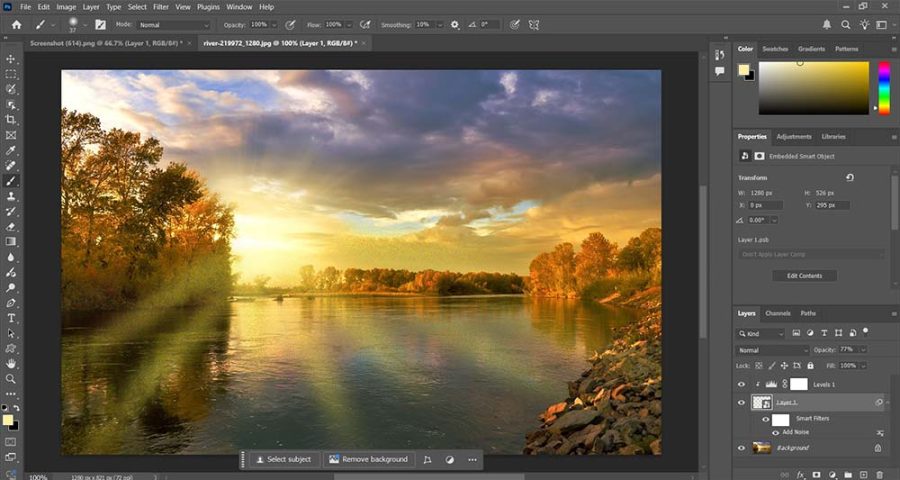The width and height of the screenshot is (900, 480).
Task: Toggle visibility of Levels 1 layer
Action: click(741, 384)
